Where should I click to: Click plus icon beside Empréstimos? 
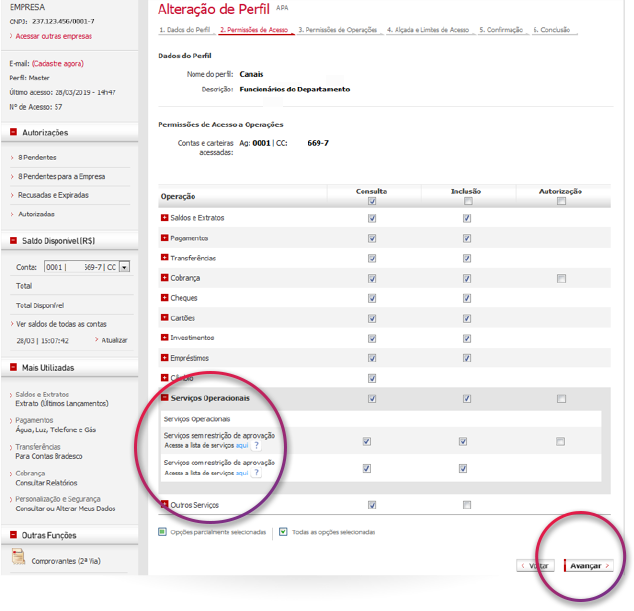(165, 358)
